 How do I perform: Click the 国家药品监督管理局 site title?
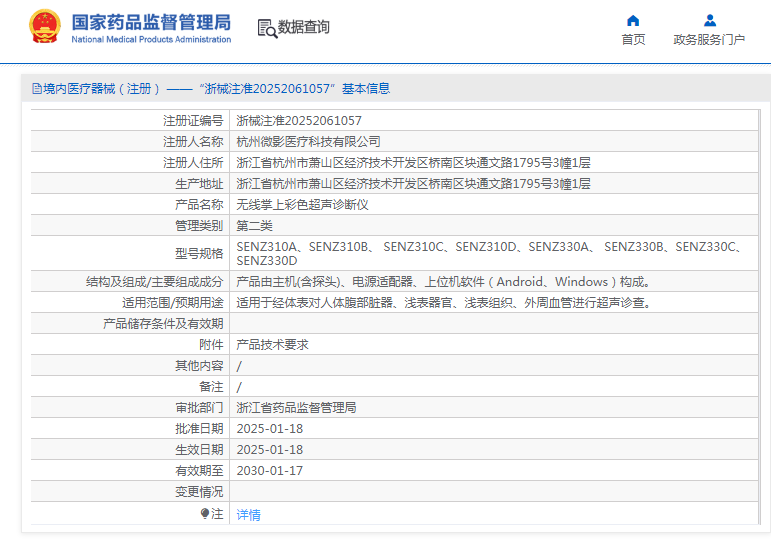[x=151, y=21]
